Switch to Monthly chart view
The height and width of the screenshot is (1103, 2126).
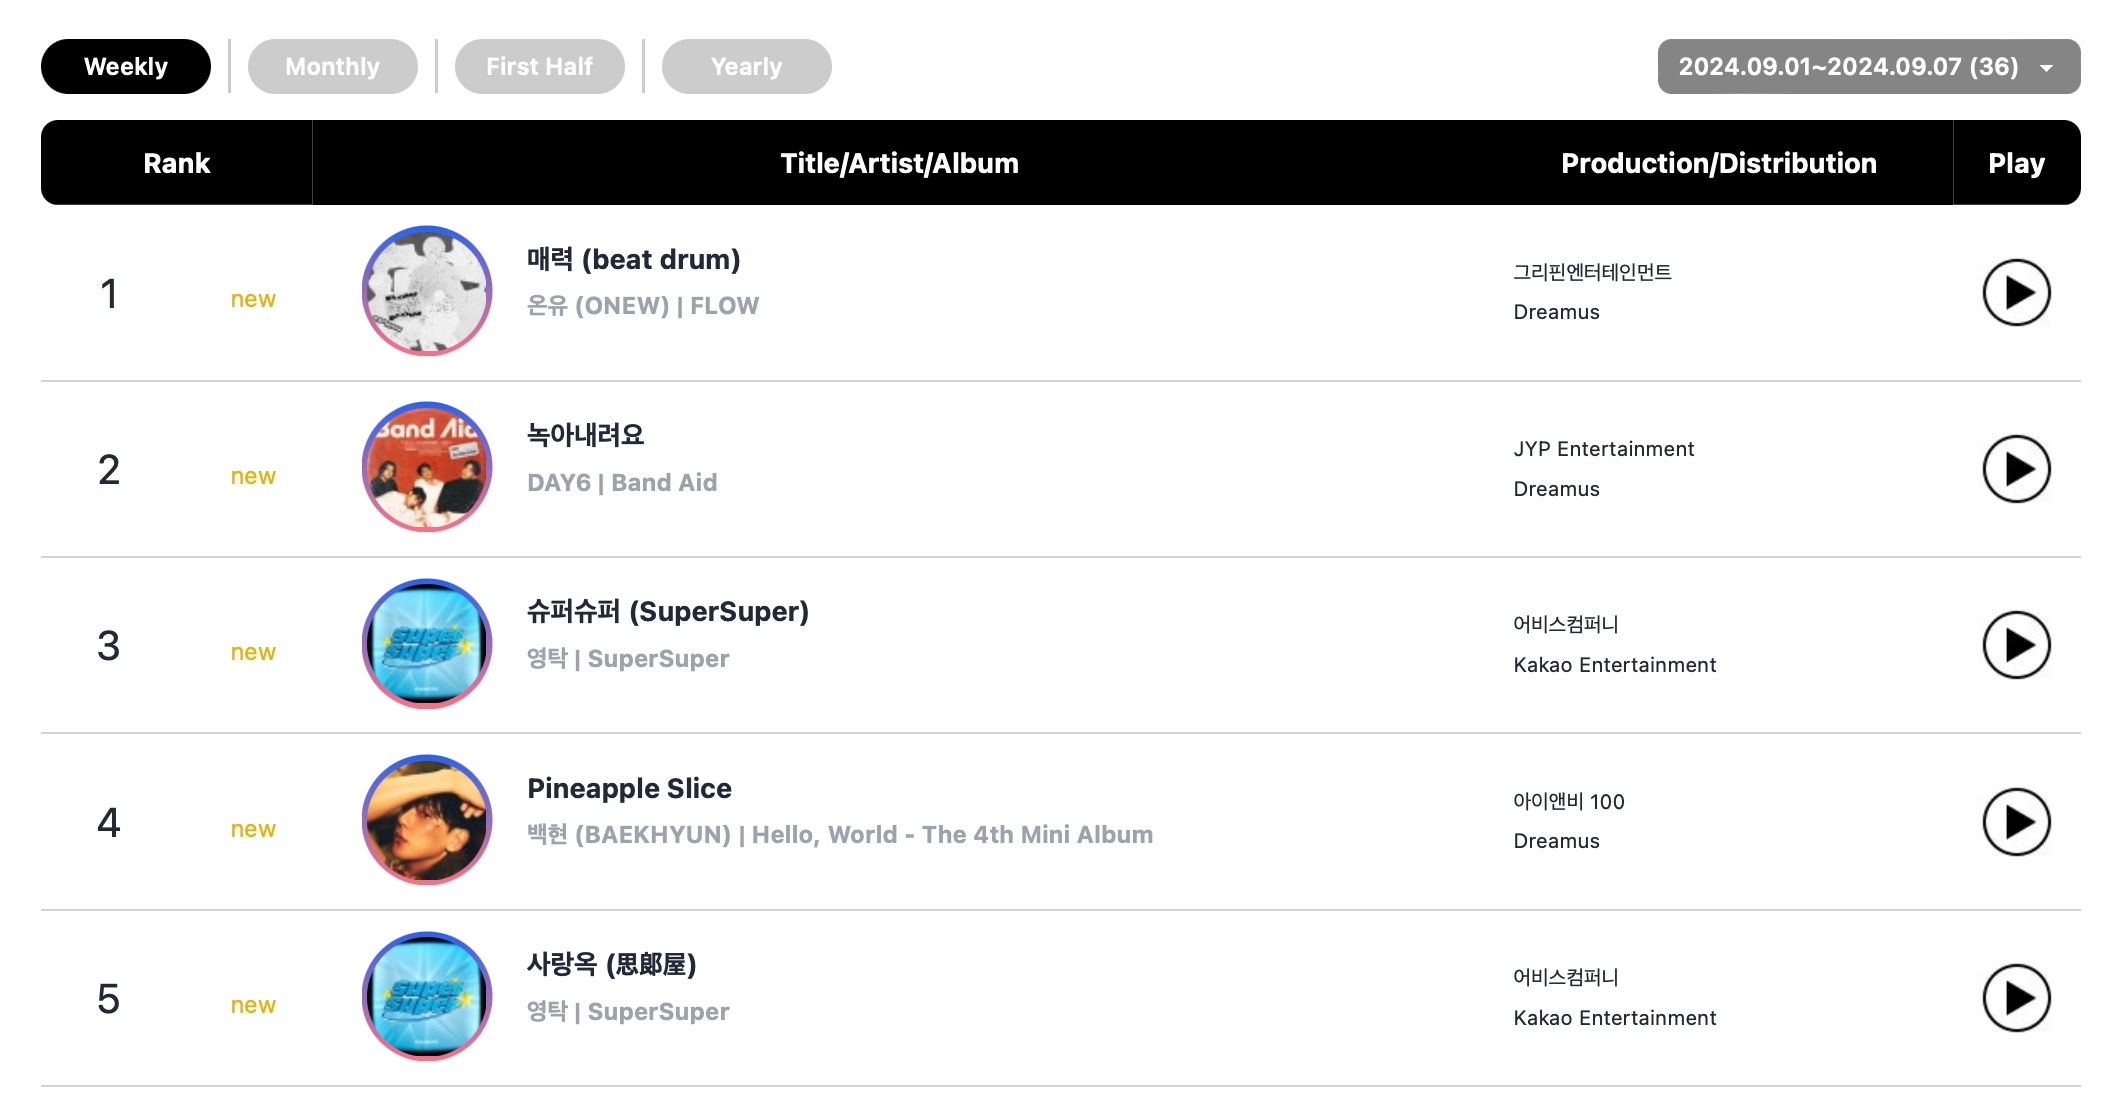(332, 65)
